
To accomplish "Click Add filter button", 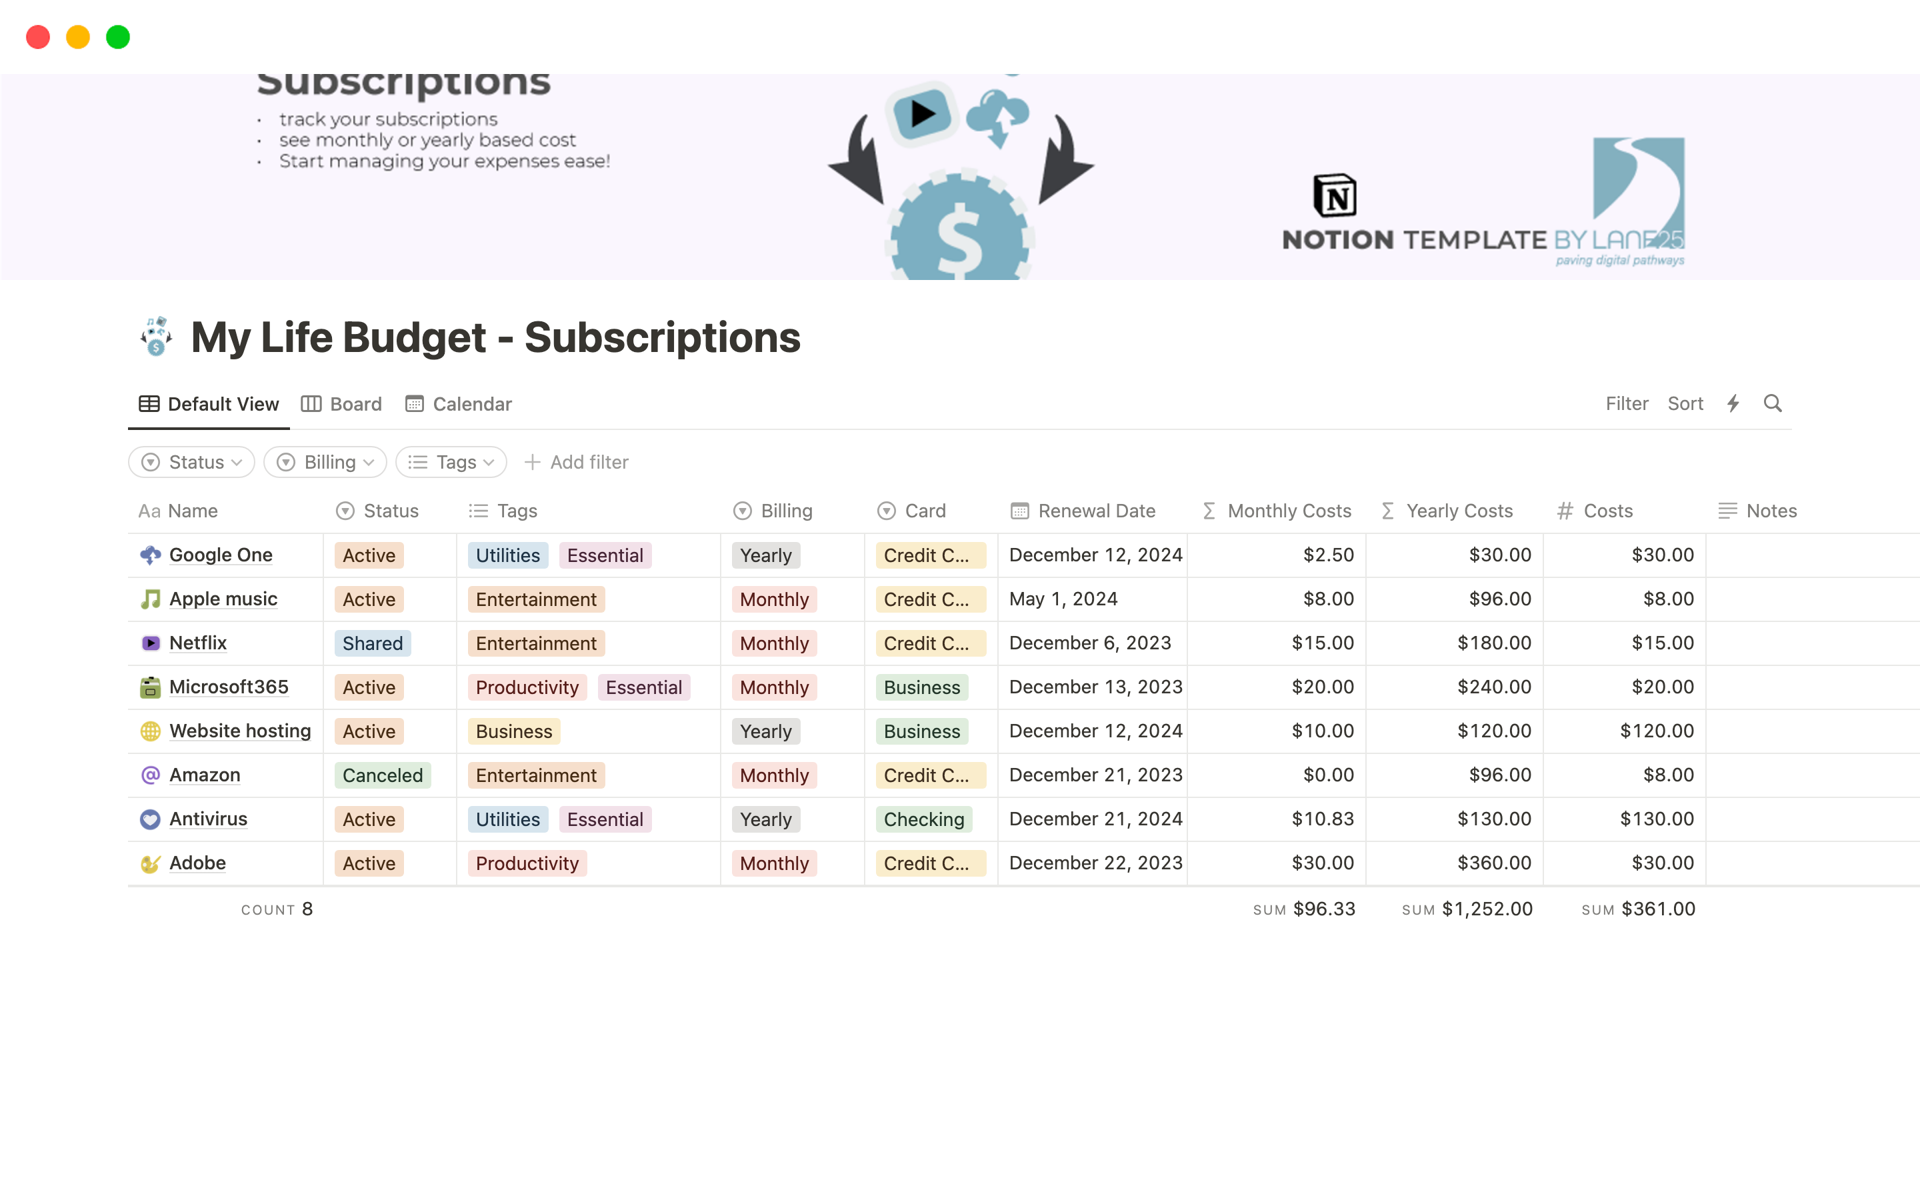I will [575, 460].
